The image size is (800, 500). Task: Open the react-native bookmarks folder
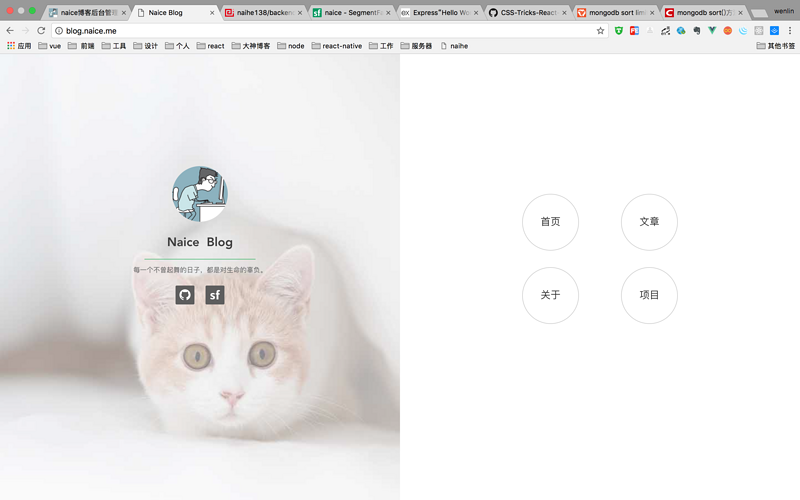[337, 46]
